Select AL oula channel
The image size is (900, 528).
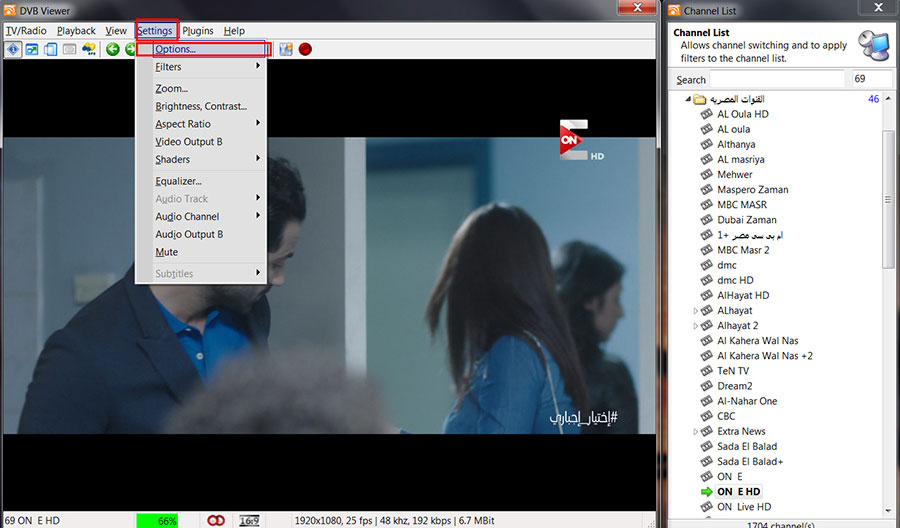pyautogui.click(x=734, y=129)
